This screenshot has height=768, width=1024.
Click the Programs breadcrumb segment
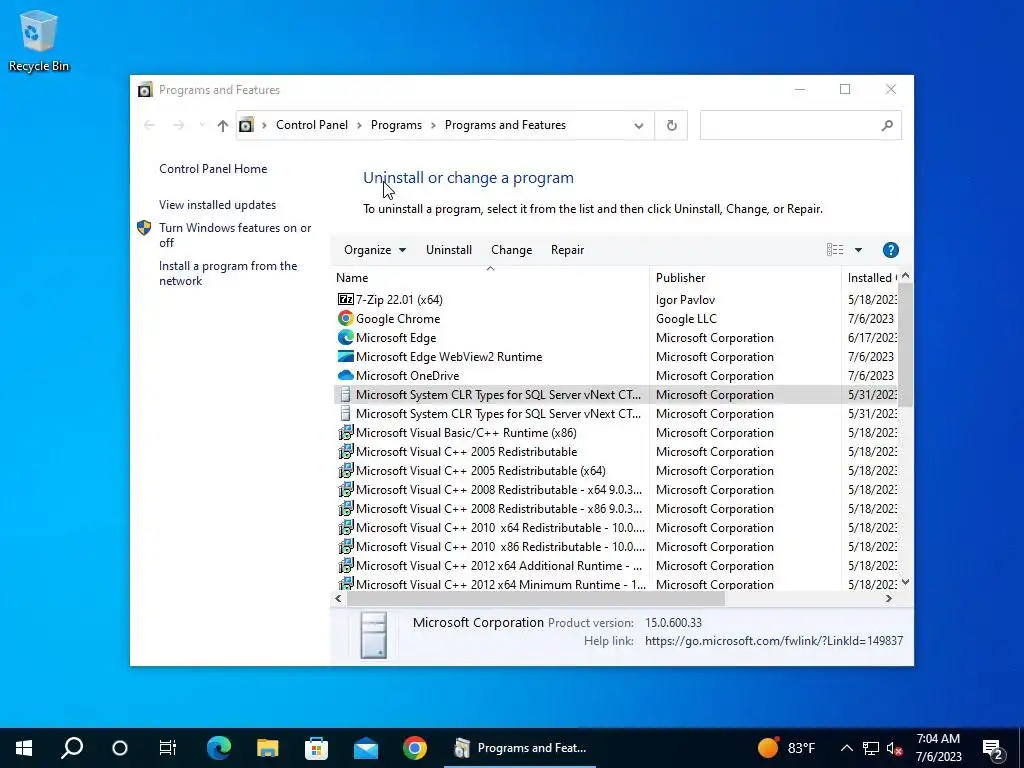pos(396,125)
